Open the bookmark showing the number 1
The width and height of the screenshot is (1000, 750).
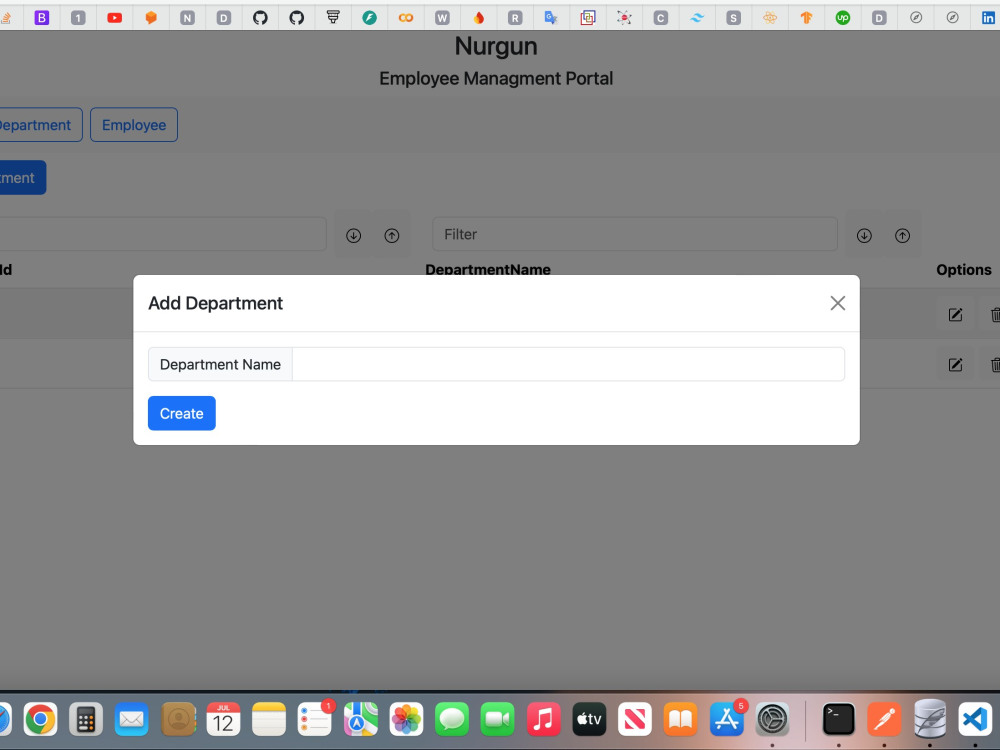78,18
